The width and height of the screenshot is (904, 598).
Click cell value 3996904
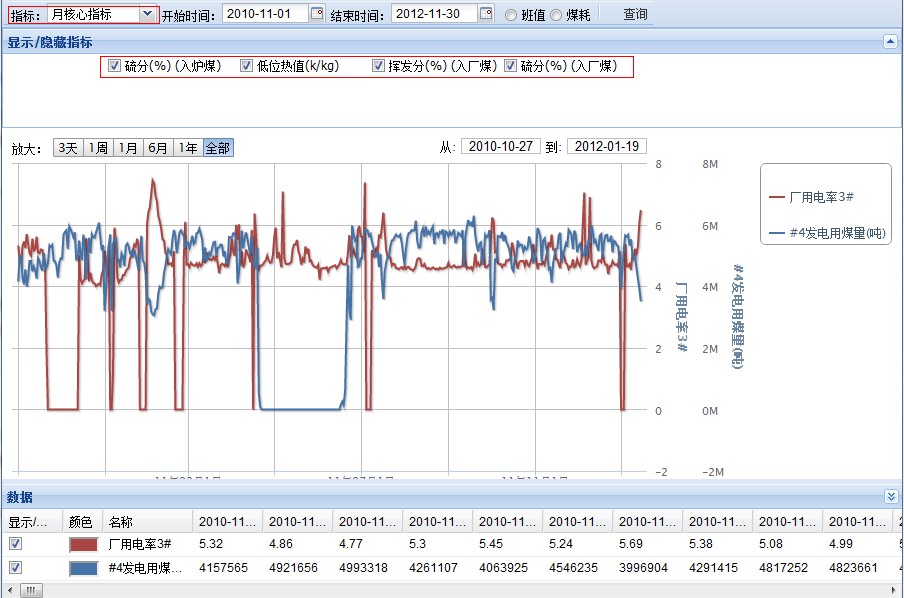[643, 568]
